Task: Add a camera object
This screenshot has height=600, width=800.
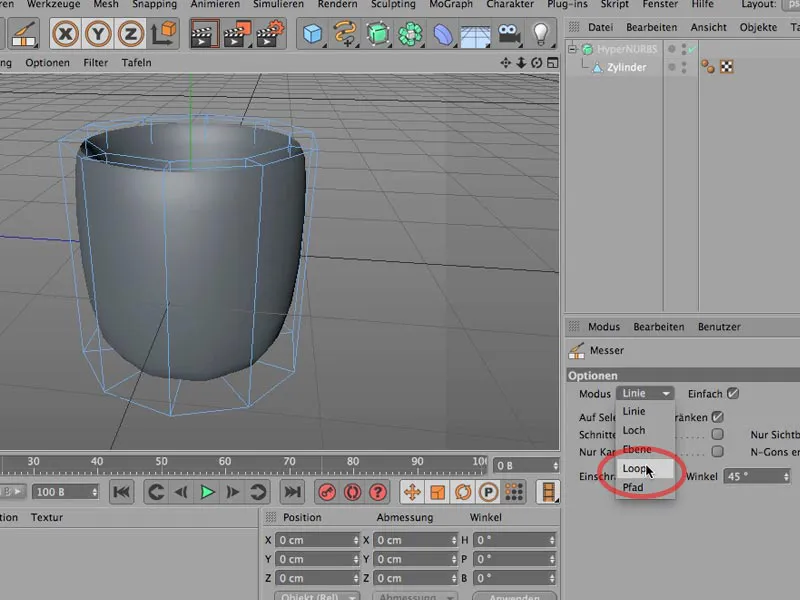Action: [509, 34]
